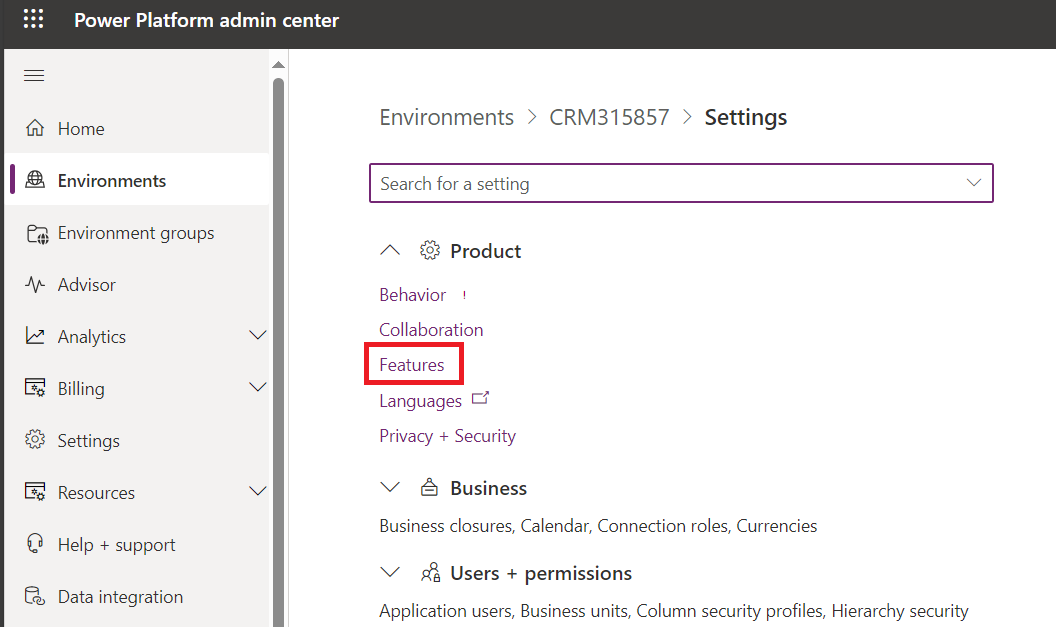1056x627 pixels.
Task: Click the external link icon beside Languages
Action: coord(480,398)
